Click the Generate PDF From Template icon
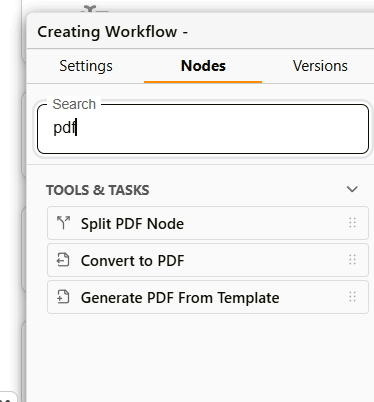This screenshot has width=374, height=402. click(x=63, y=297)
